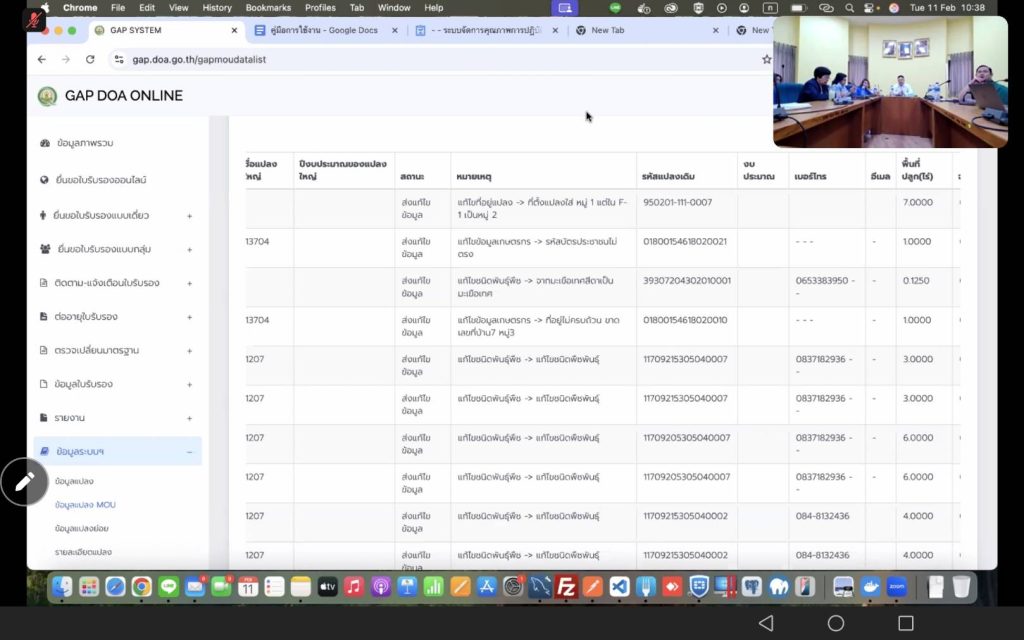Viewport: 1024px width, 640px height.
Task: Click the GAP DOA ONLINE logo icon
Action: point(47,96)
